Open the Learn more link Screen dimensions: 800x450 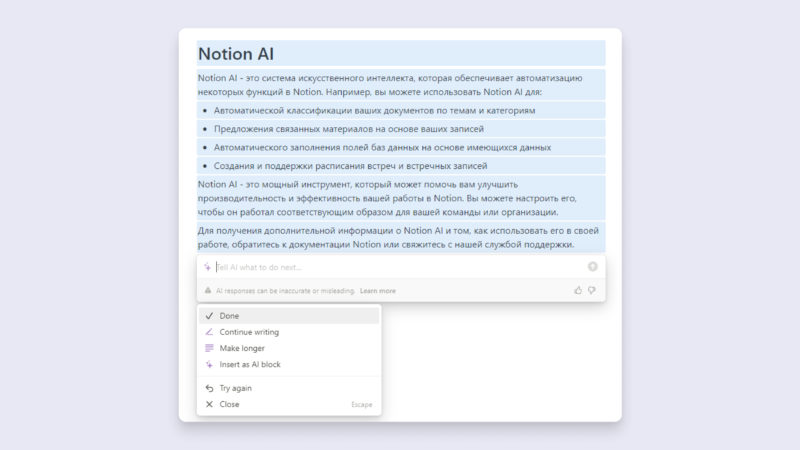[378, 291]
